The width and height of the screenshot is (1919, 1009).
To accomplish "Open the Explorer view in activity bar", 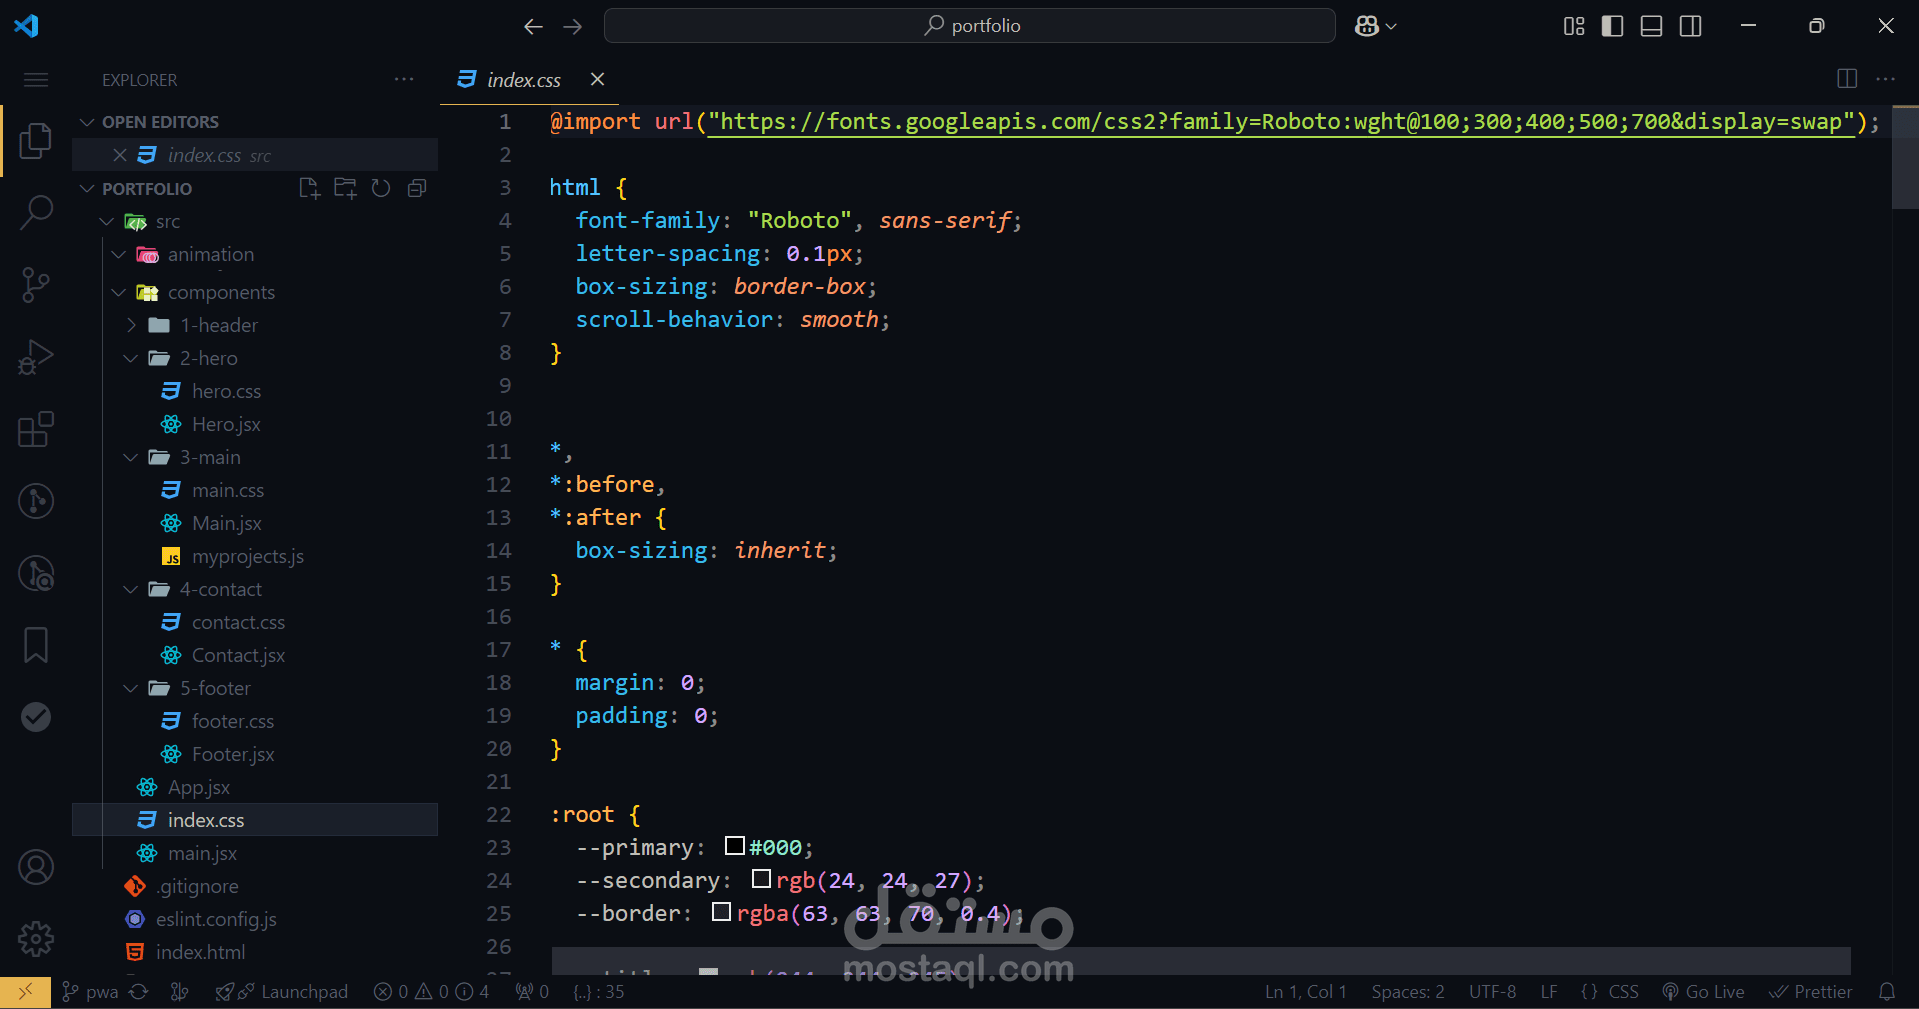I will click(36, 140).
